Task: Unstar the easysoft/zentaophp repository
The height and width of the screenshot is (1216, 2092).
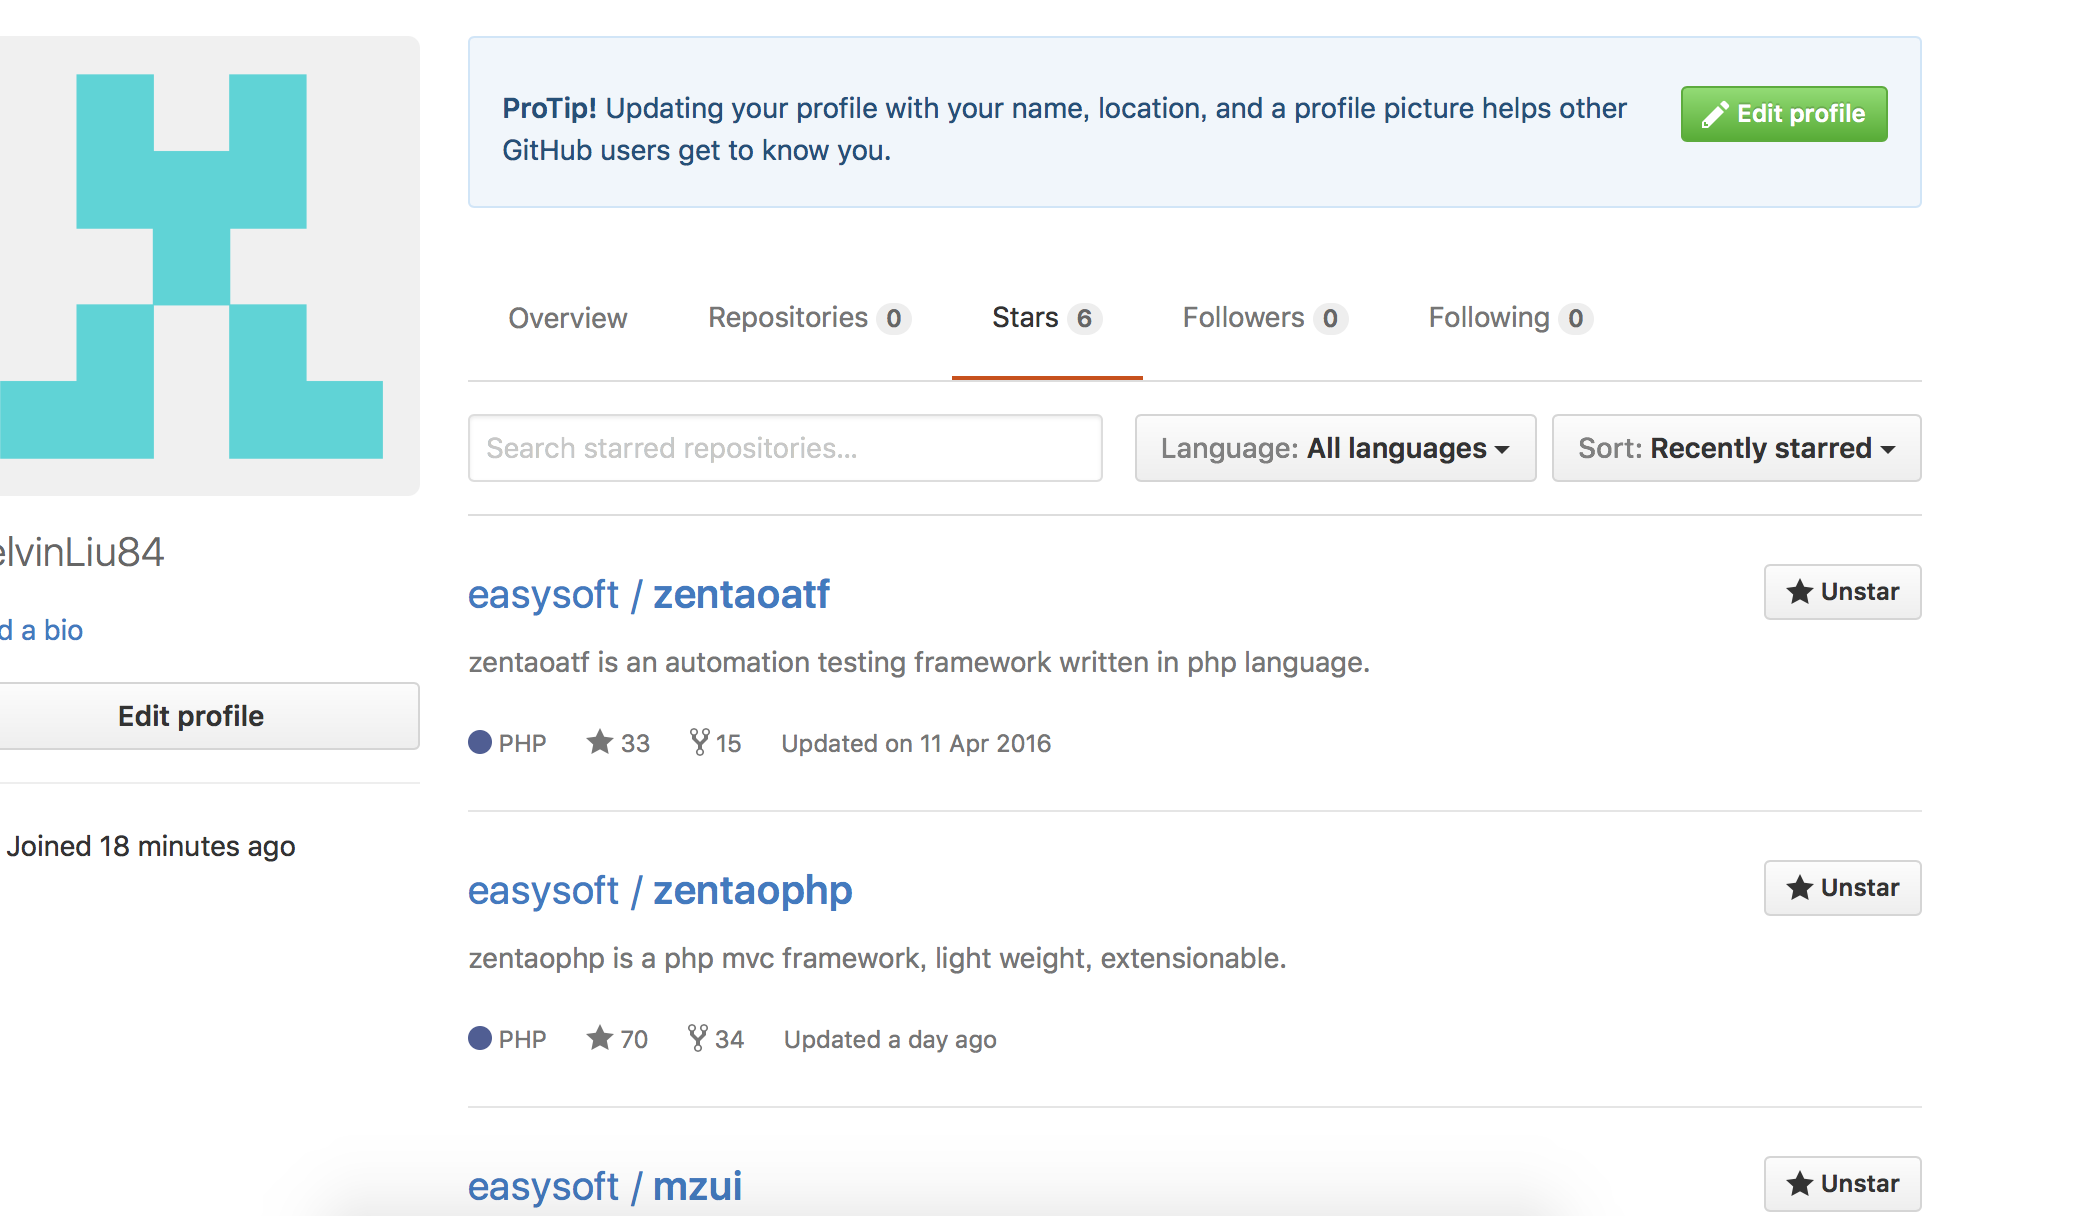Action: (1842, 888)
